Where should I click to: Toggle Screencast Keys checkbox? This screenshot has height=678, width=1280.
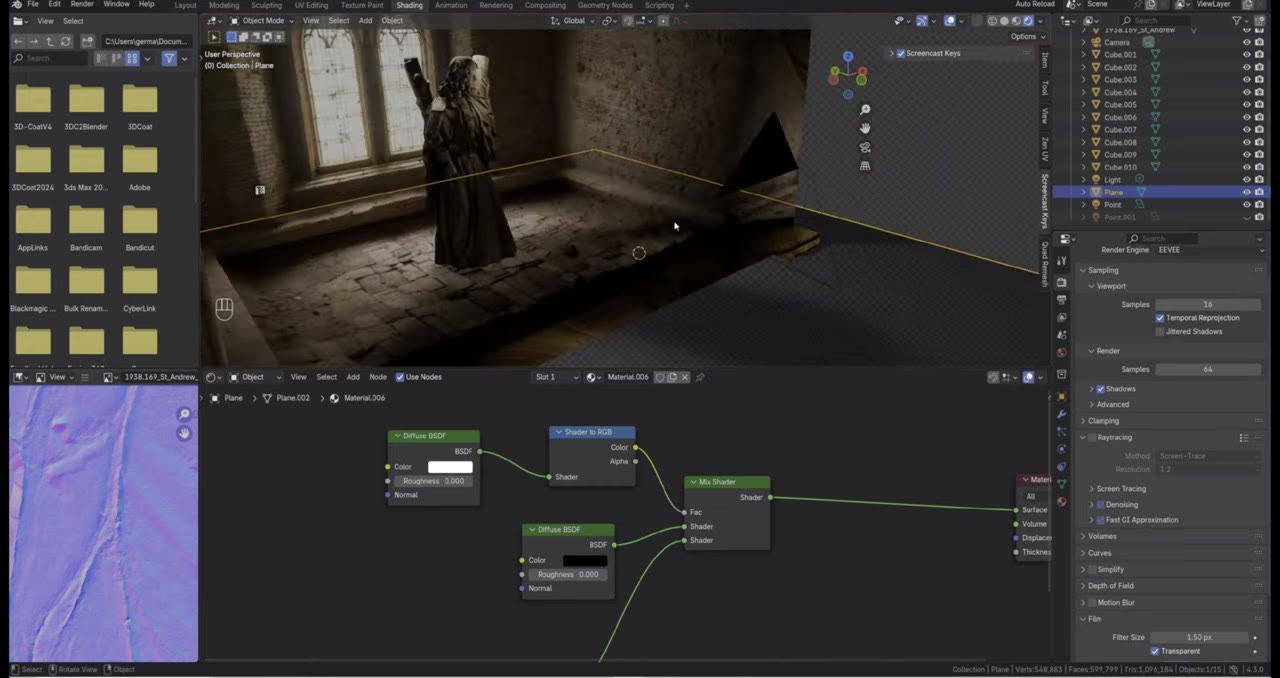901,53
